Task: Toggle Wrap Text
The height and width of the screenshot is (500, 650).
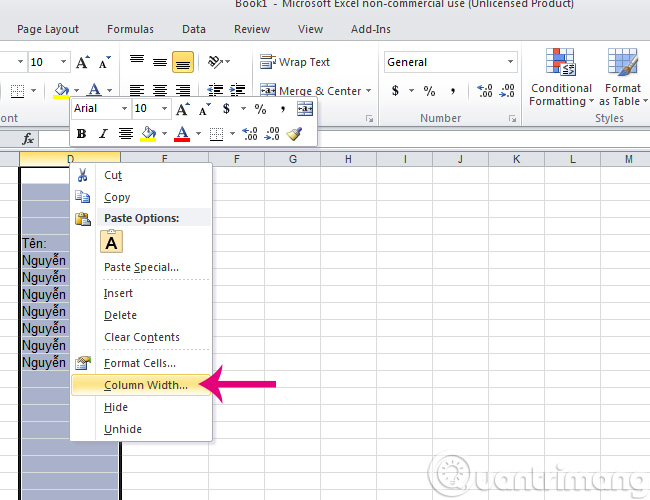Action: pyautogui.click(x=295, y=62)
